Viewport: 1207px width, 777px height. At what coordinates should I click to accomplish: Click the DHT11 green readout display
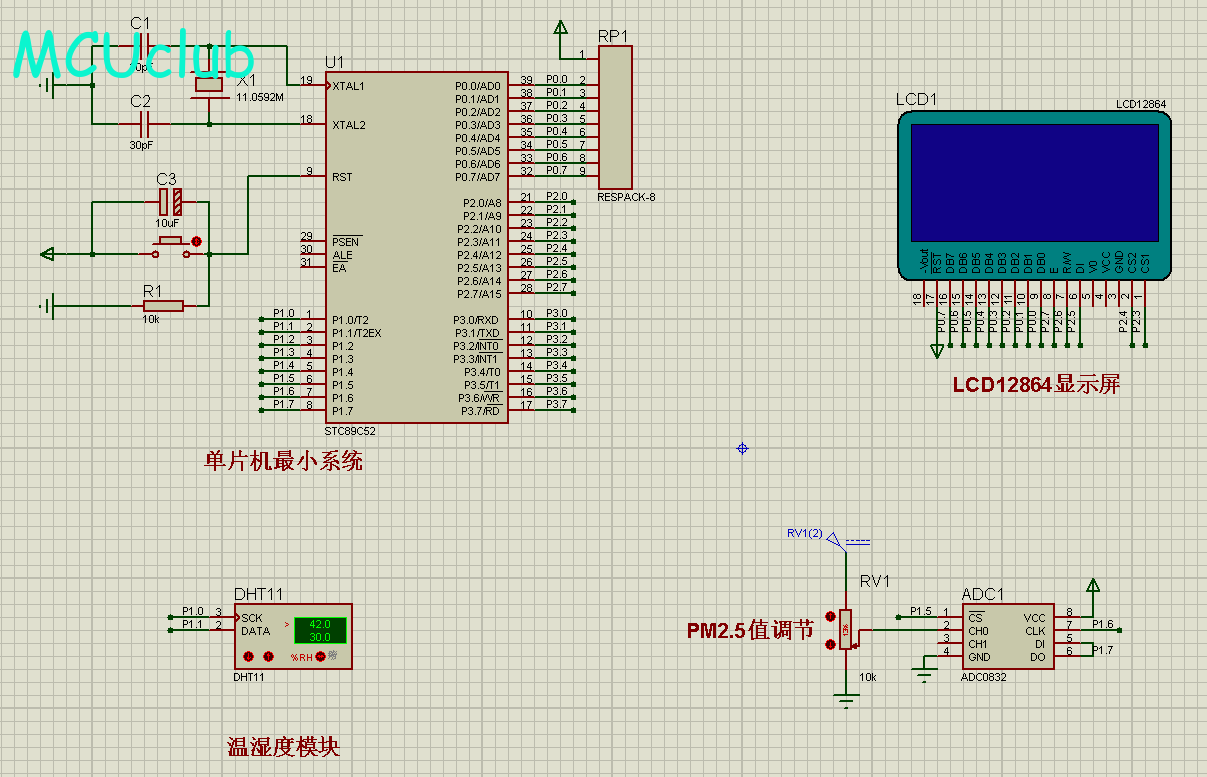320,630
